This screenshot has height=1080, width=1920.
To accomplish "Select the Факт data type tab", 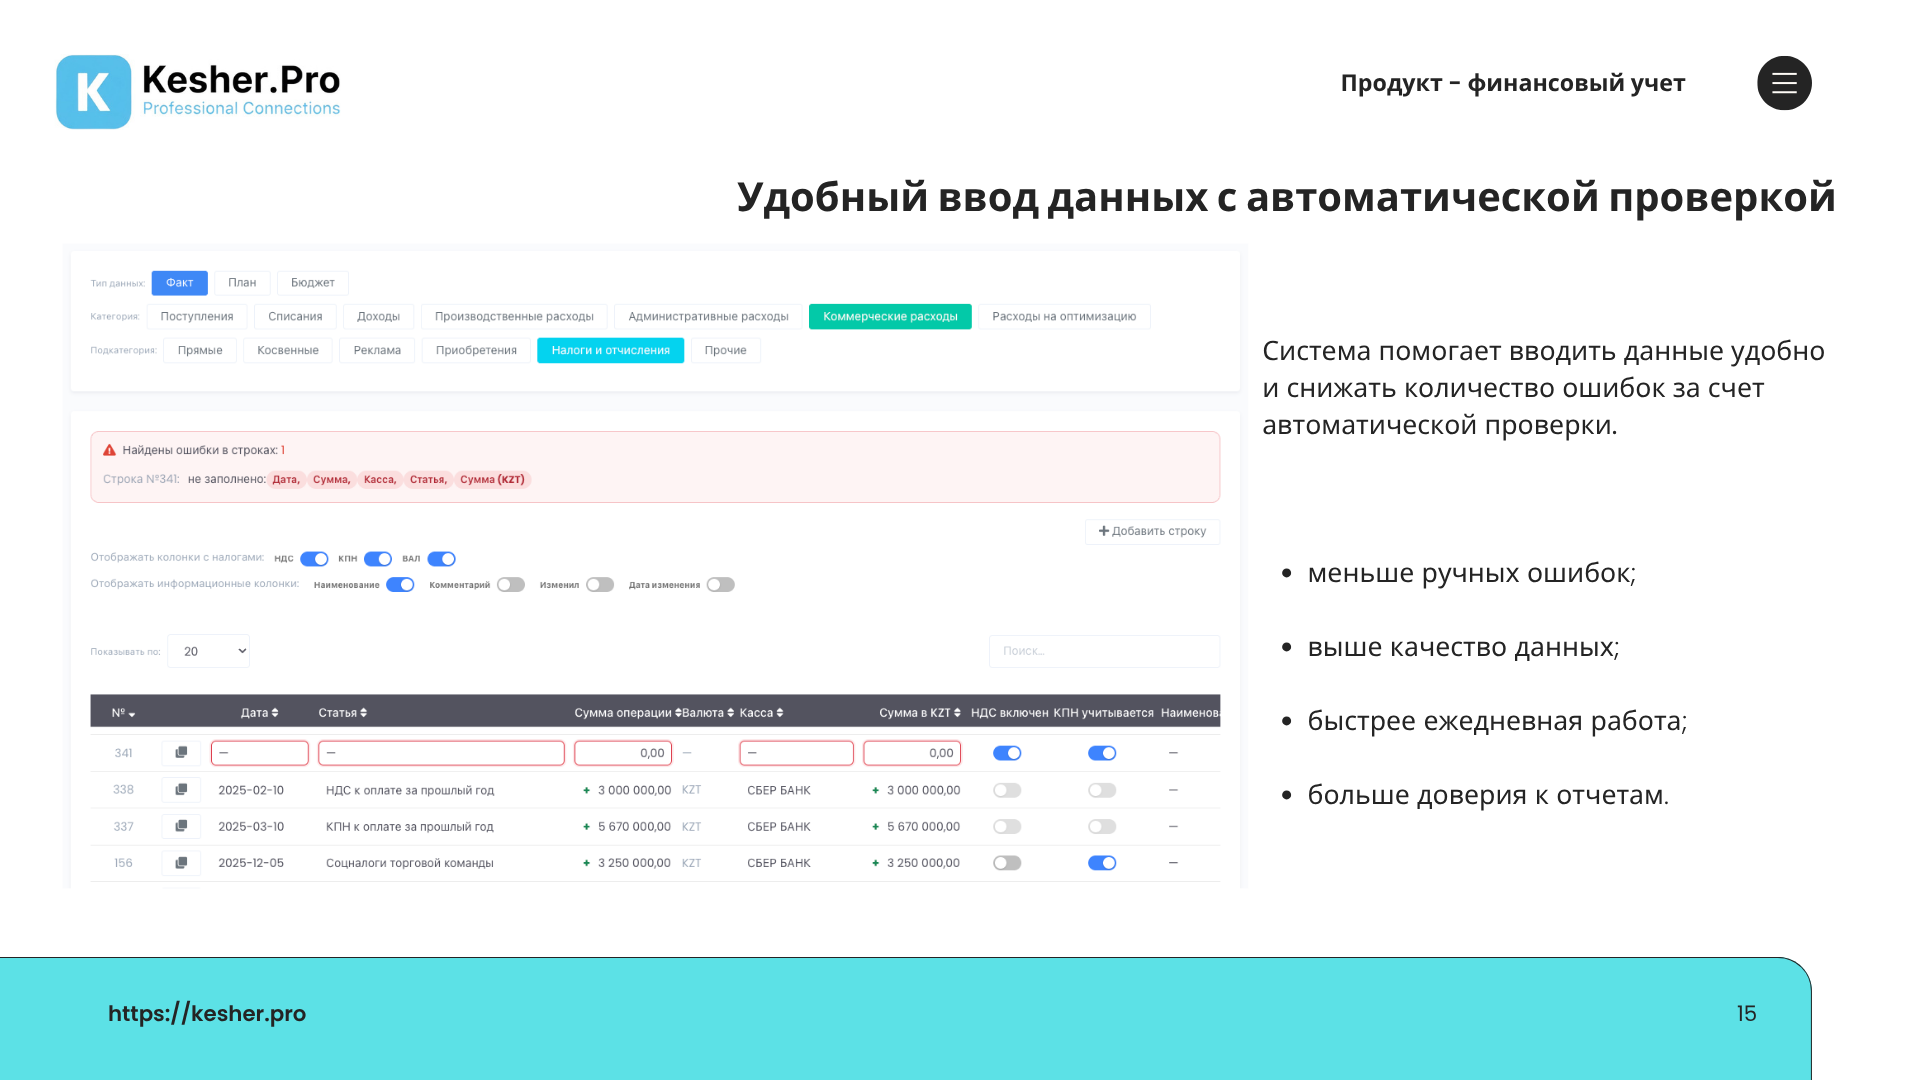I will [180, 283].
